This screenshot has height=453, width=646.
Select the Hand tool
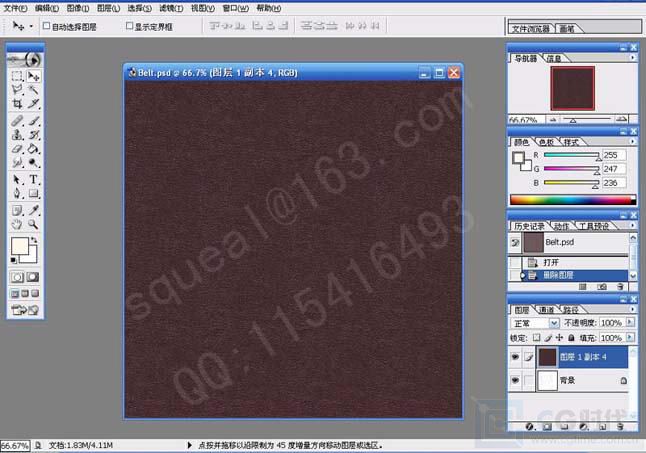17,224
